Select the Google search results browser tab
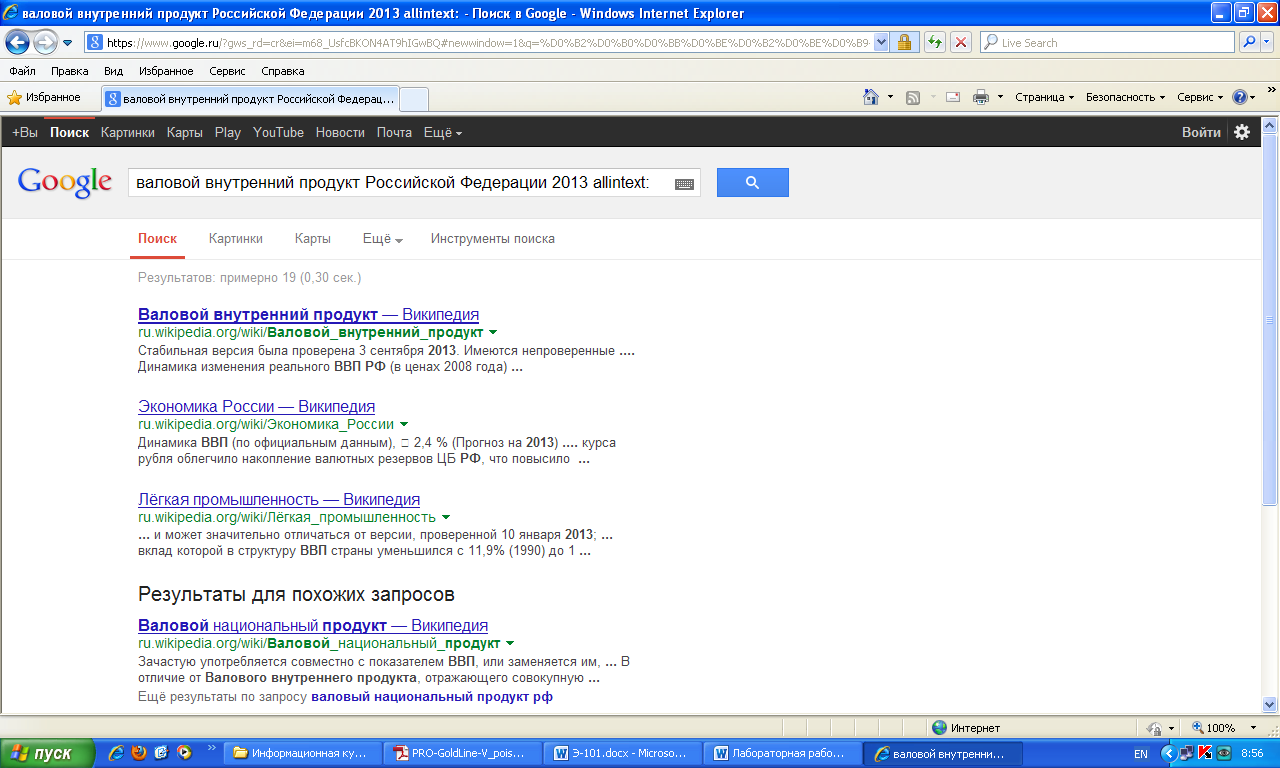Screen dimensions: 1280x768 click(250, 99)
